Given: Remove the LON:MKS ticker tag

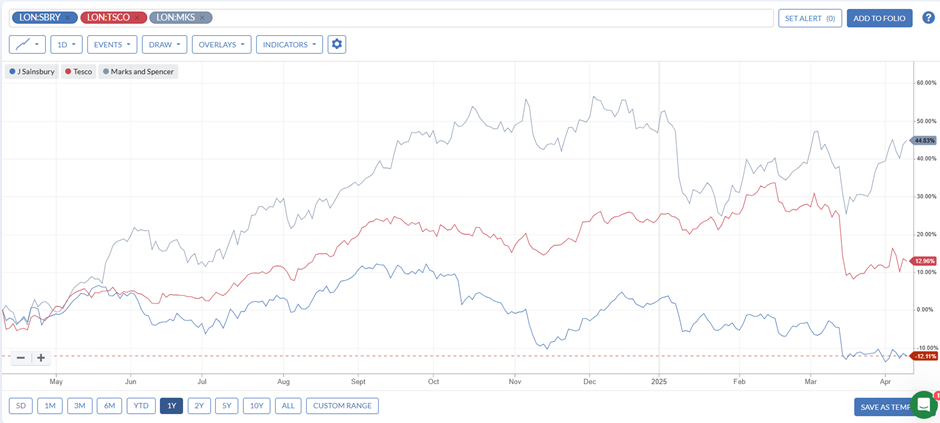Looking at the screenshot, I should pos(203,18).
